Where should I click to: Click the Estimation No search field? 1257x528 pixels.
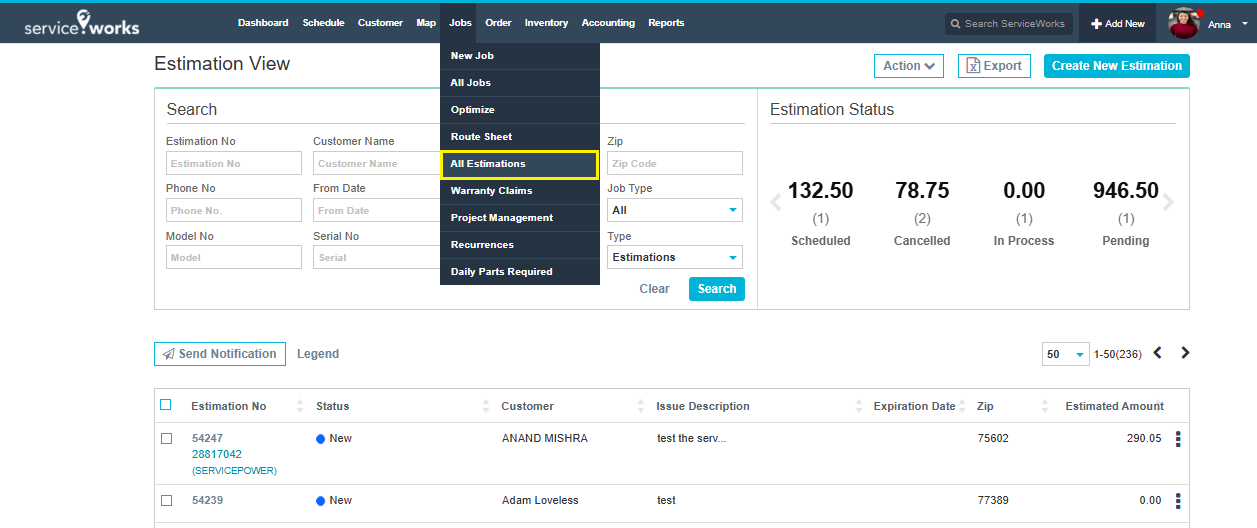(x=233, y=164)
